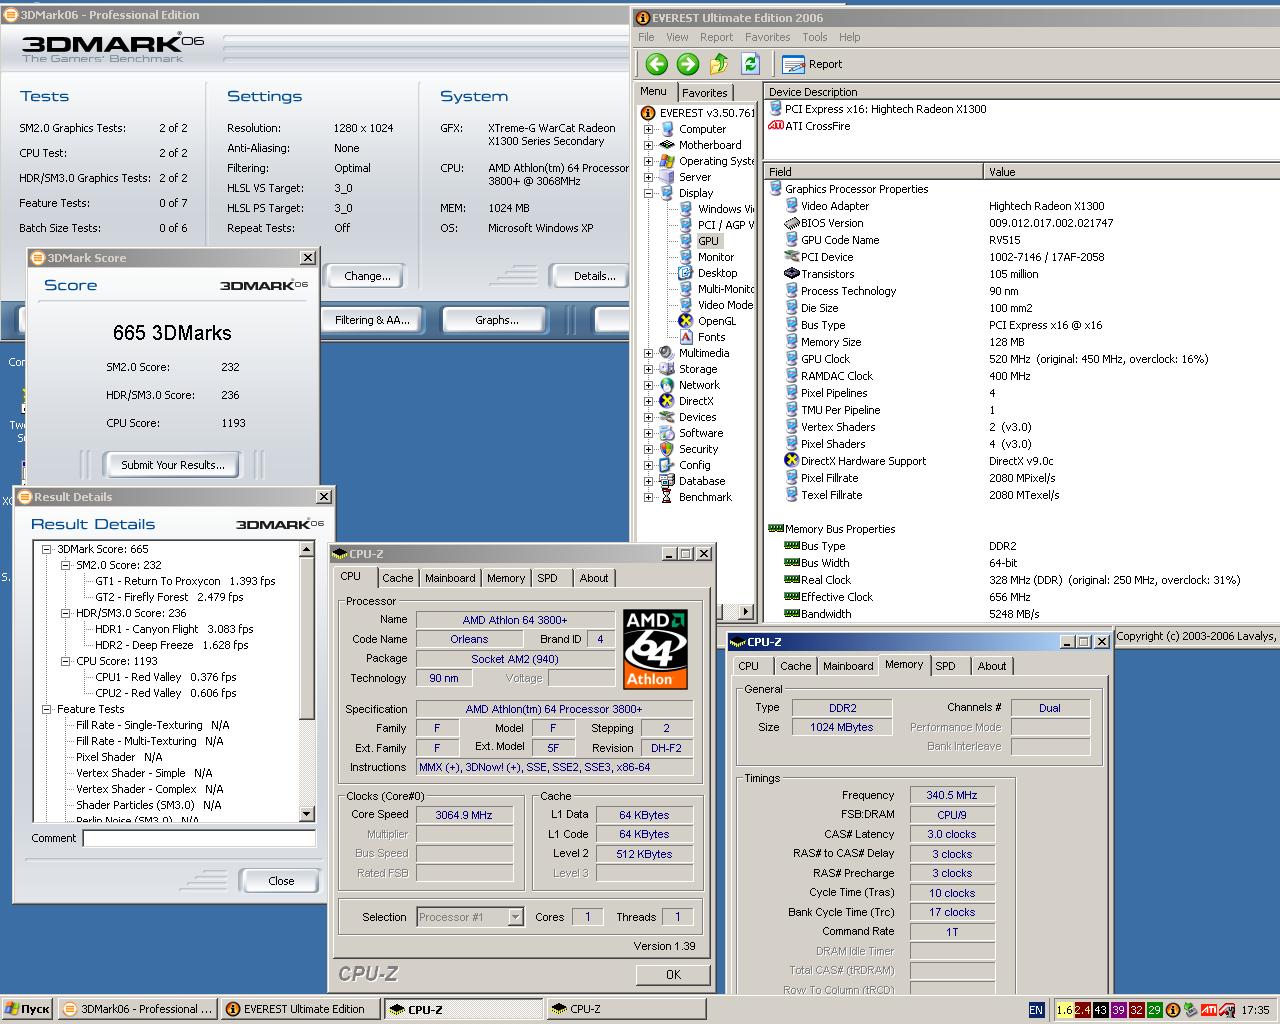Viewport: 1280px width, 1024px height.
Task: Click the EVEREST root node icon in tree
Action: 647,113
